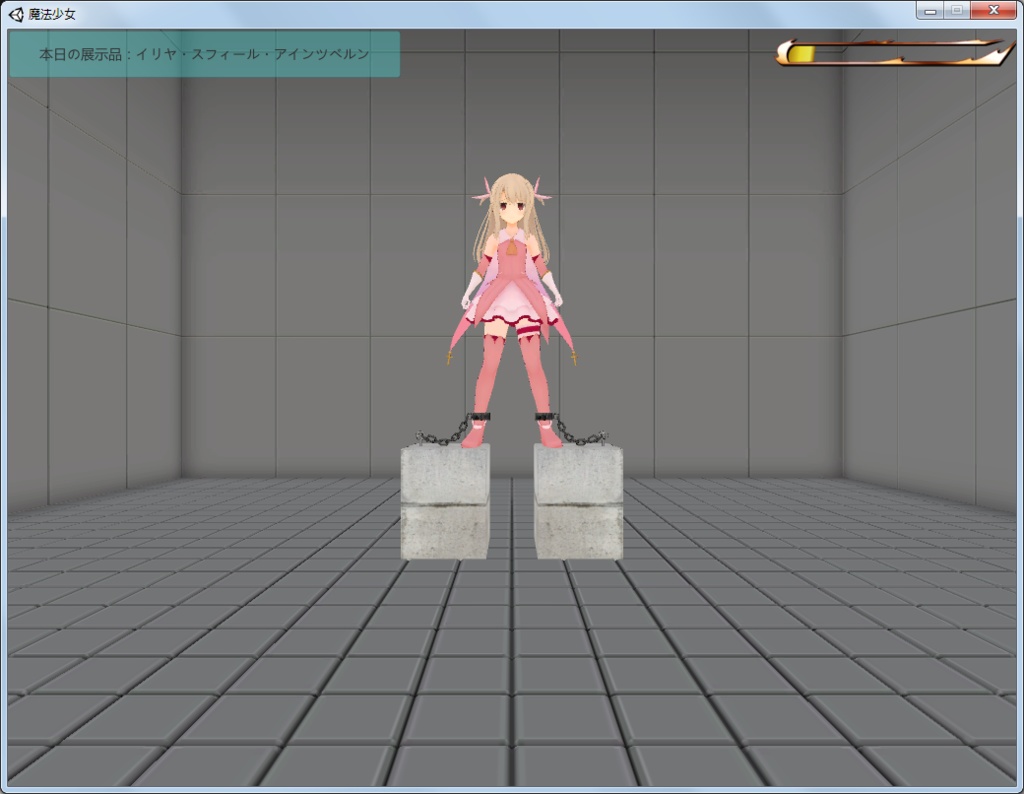Click the left concrete block pedestal
The width and height of the screenshot is (1024, 794).
click(x=445, y=501)
